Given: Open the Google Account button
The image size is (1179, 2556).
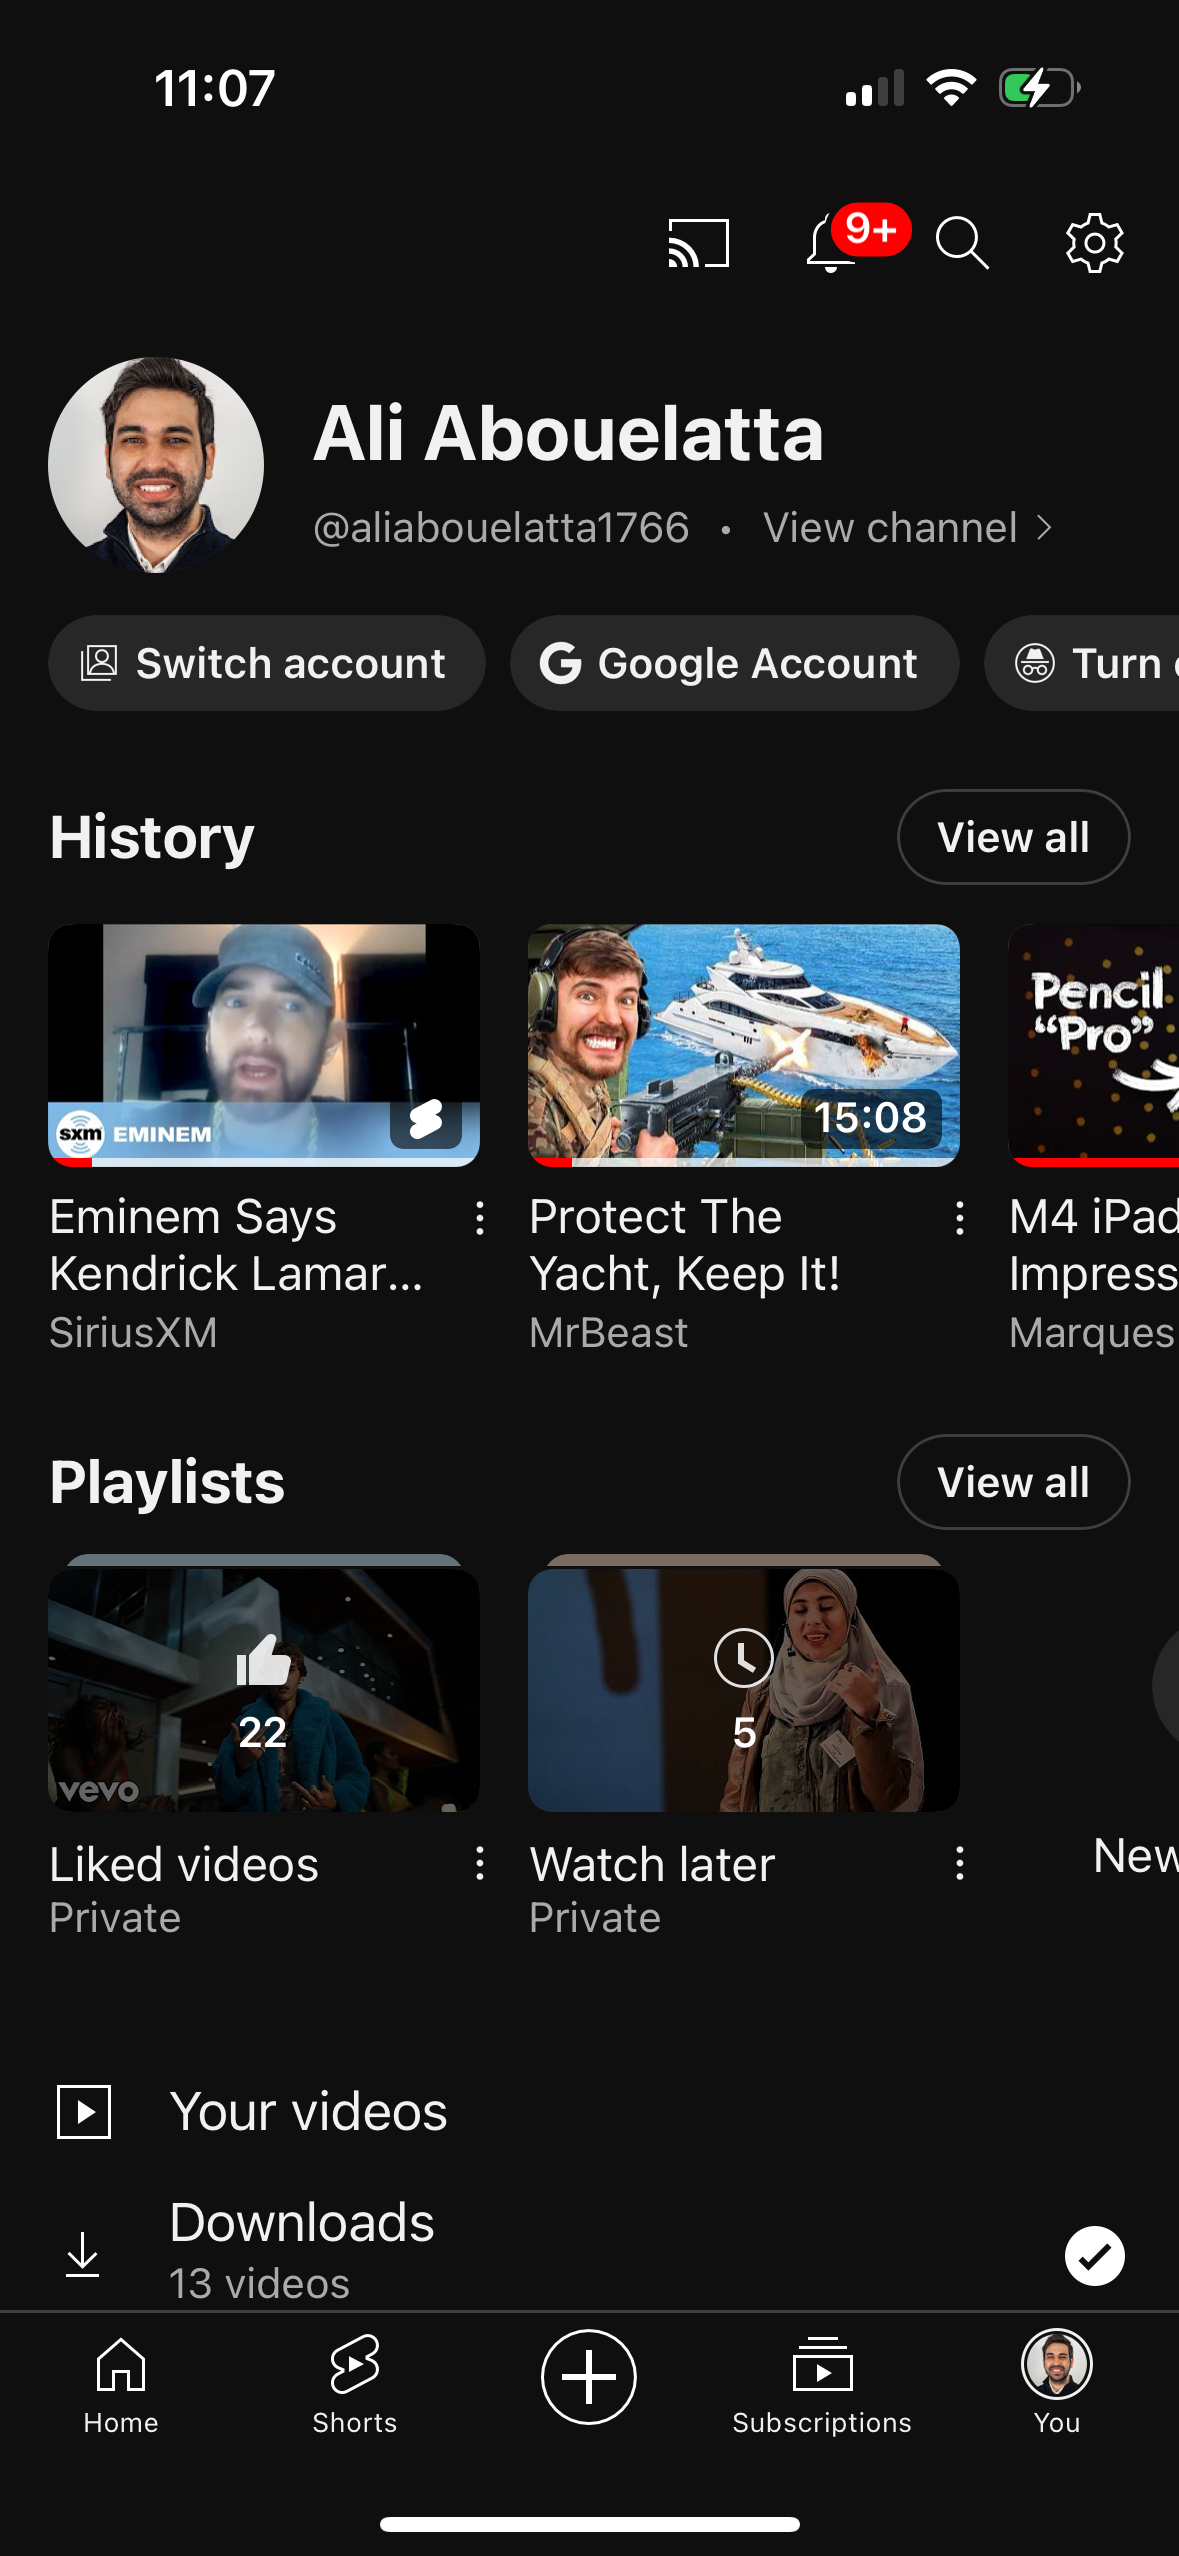Looking at the screenshot, I should tap(735, 663).
